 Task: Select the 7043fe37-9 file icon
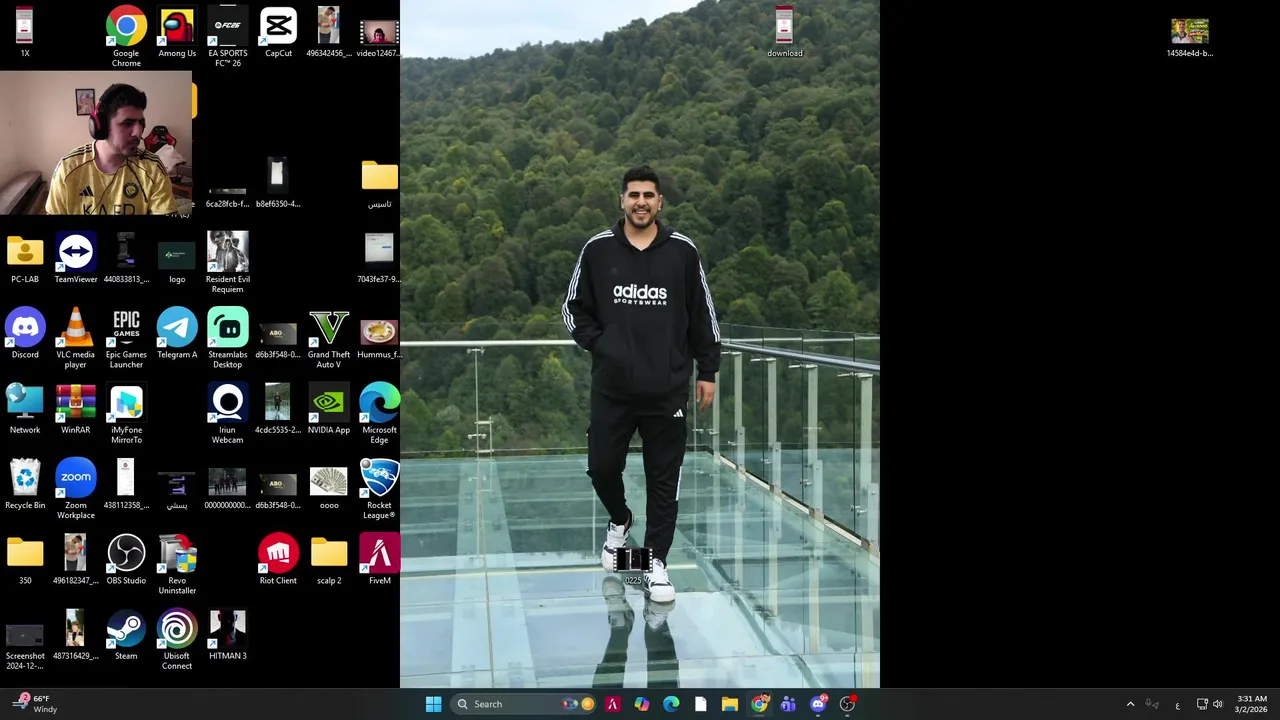pos(379,259)
